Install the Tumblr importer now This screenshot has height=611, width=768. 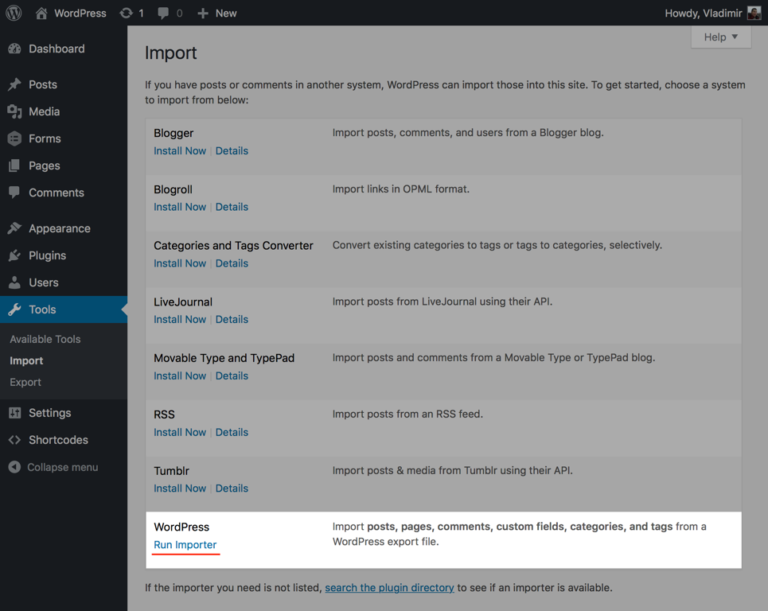click(x=180, y=489)
